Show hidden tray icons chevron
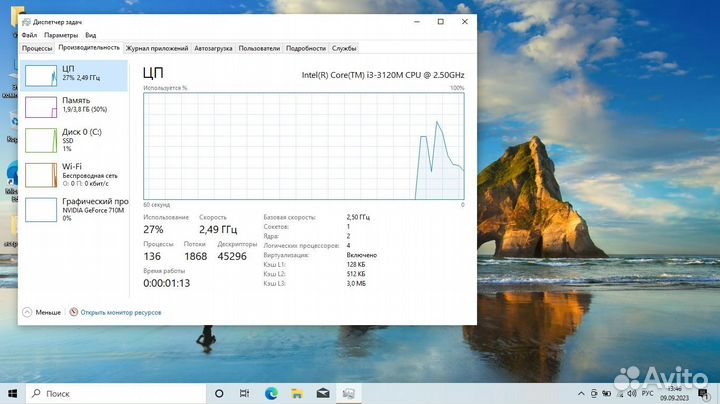720x404 pixels. 581,393
